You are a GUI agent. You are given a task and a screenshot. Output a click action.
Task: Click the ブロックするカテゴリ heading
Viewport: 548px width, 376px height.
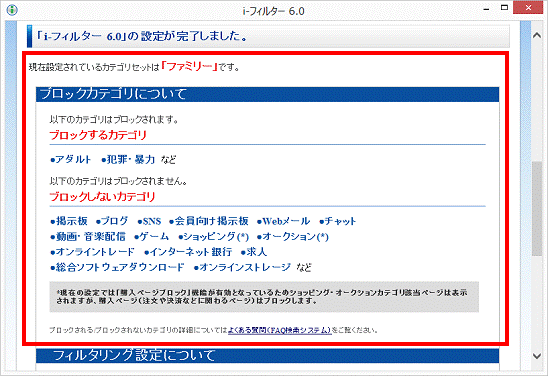point(98,135)
